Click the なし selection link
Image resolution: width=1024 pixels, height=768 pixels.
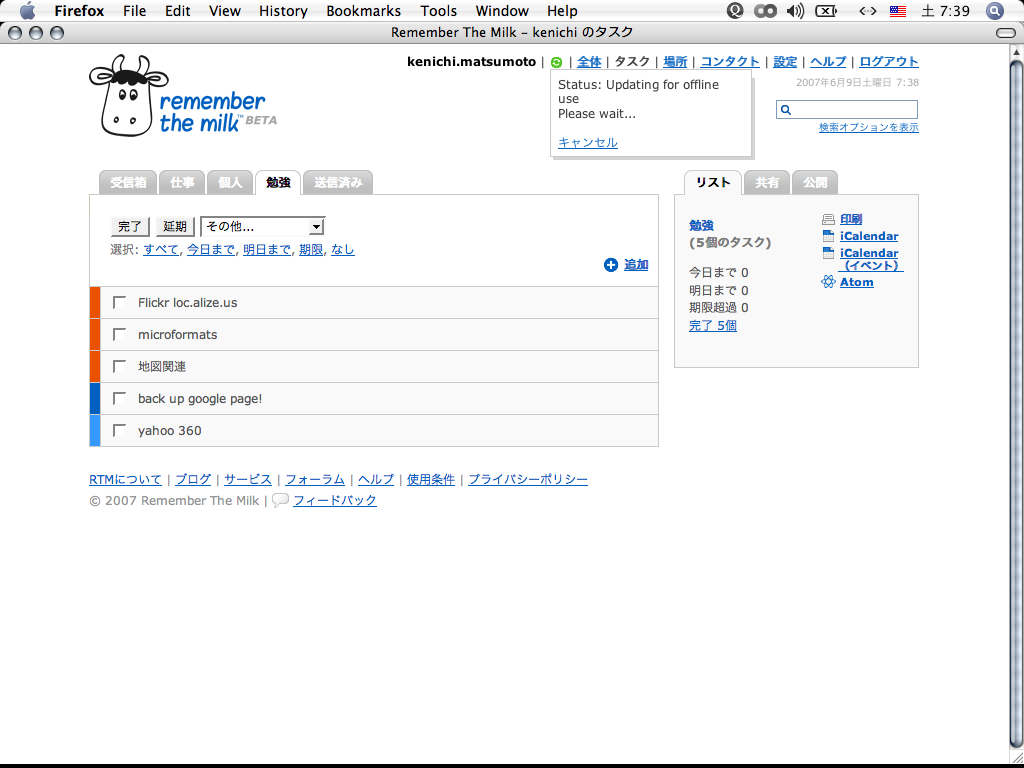click(x=343, y=249)
